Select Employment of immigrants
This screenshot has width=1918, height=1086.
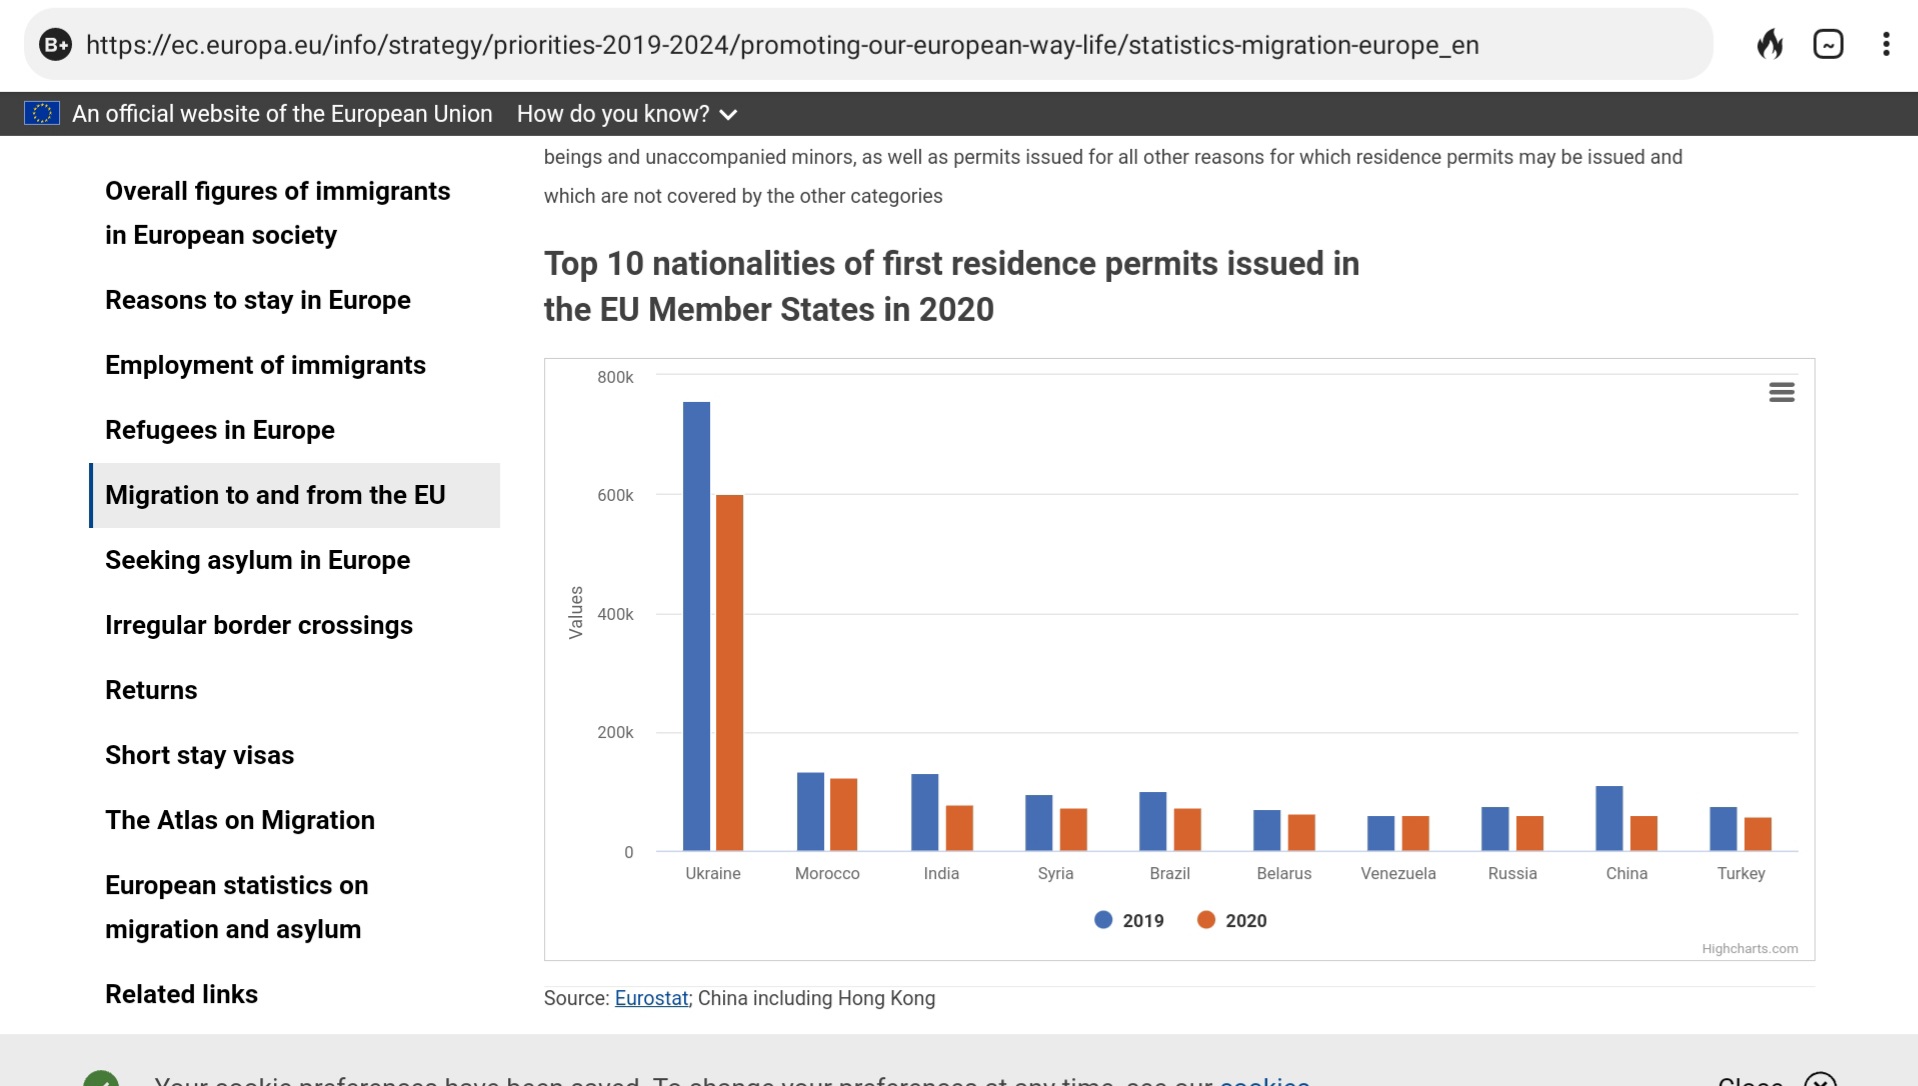265,365
